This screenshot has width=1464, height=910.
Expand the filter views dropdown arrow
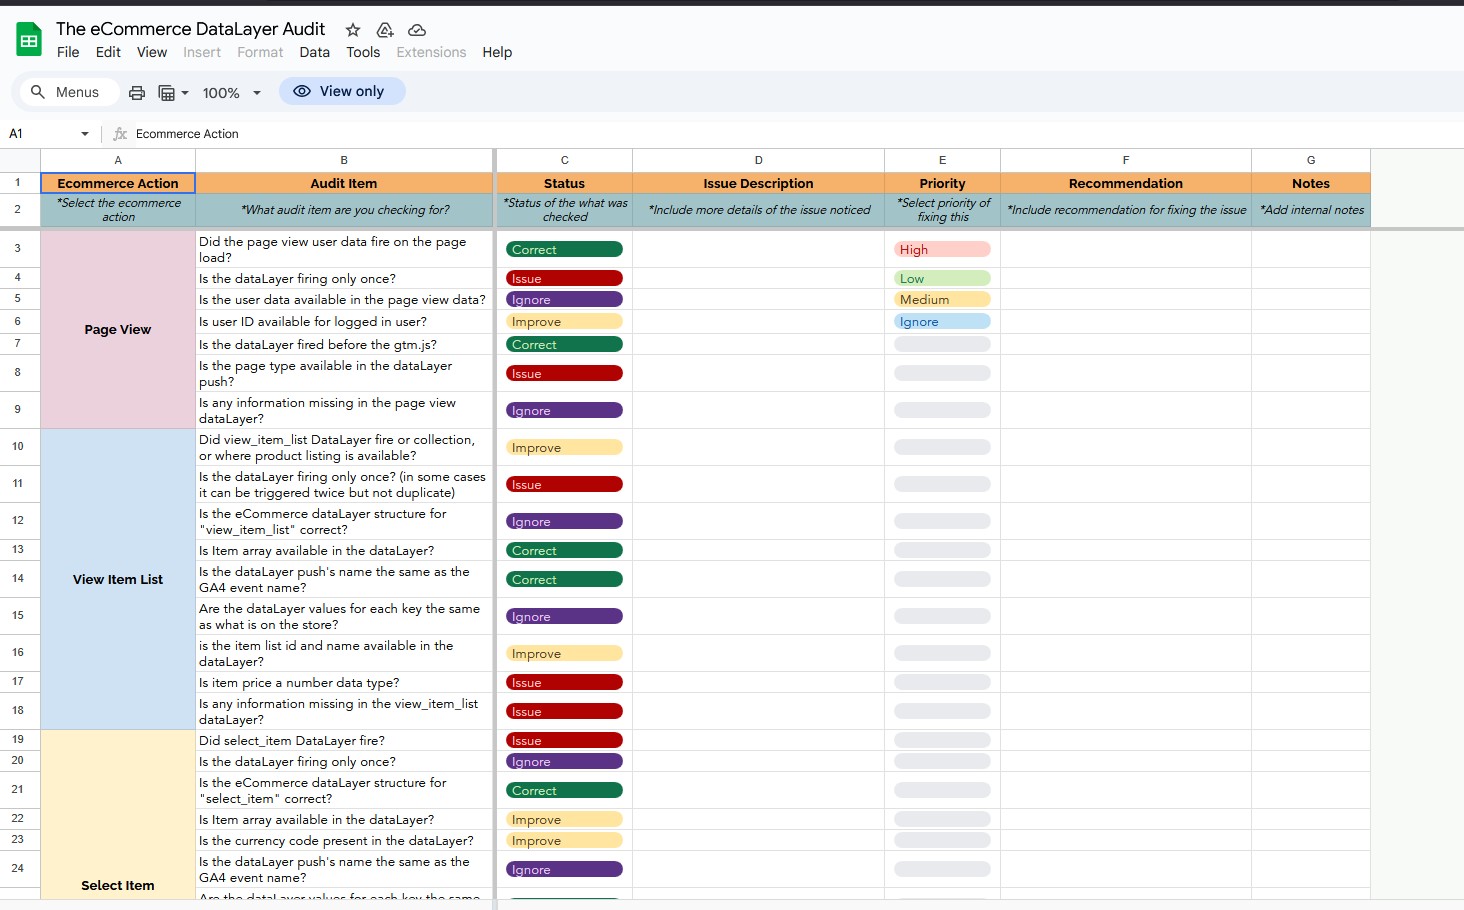click(x=186, y=94)
